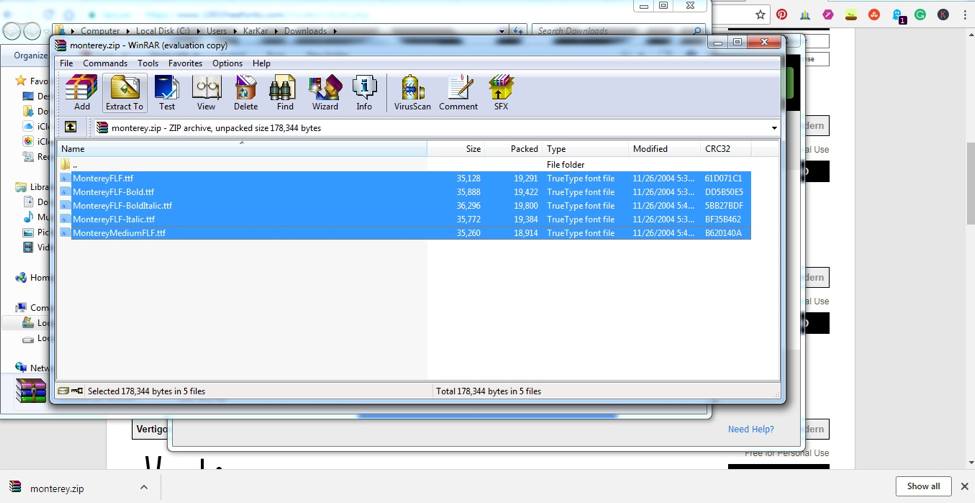The height and width of the screenshot is (503, 975).
Task: Open the Find binoculars tool
Action: pos(285,93)
